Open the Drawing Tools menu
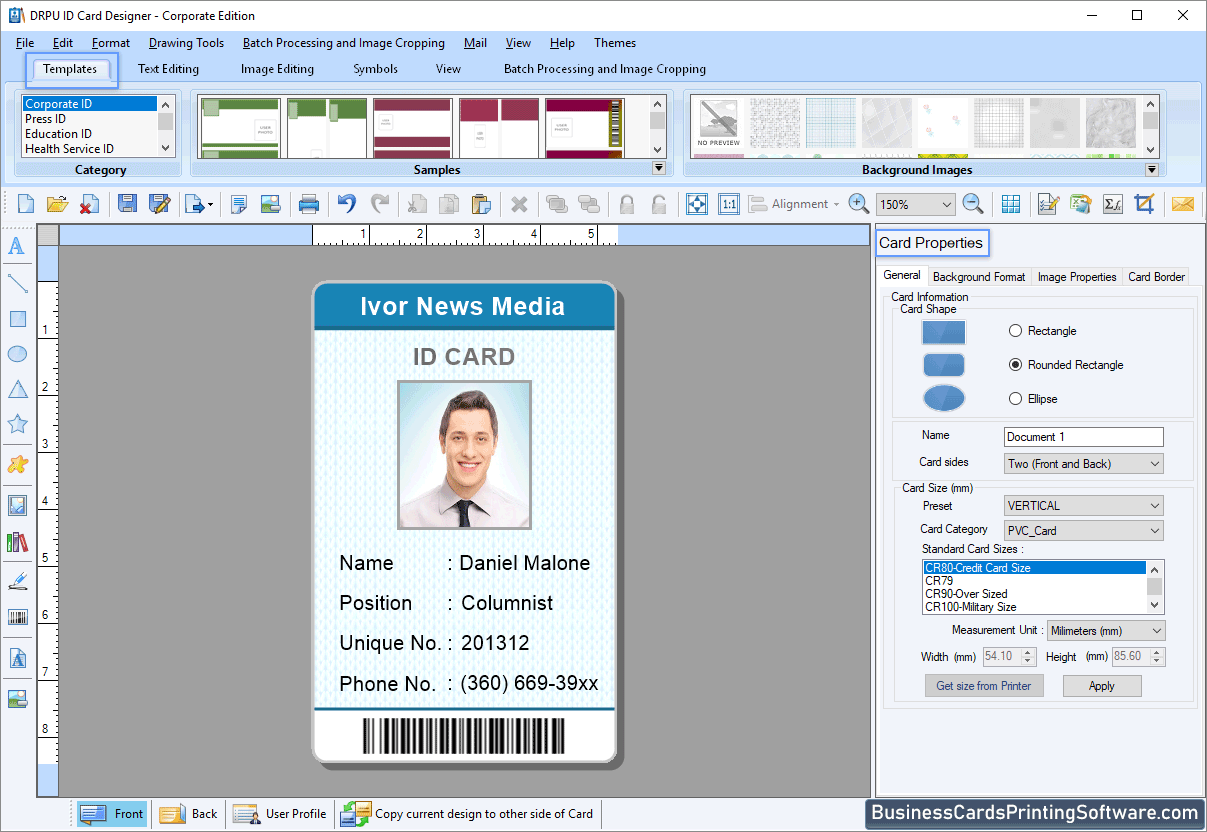Screen dimensions: 1207x832 tap(186, 43)
